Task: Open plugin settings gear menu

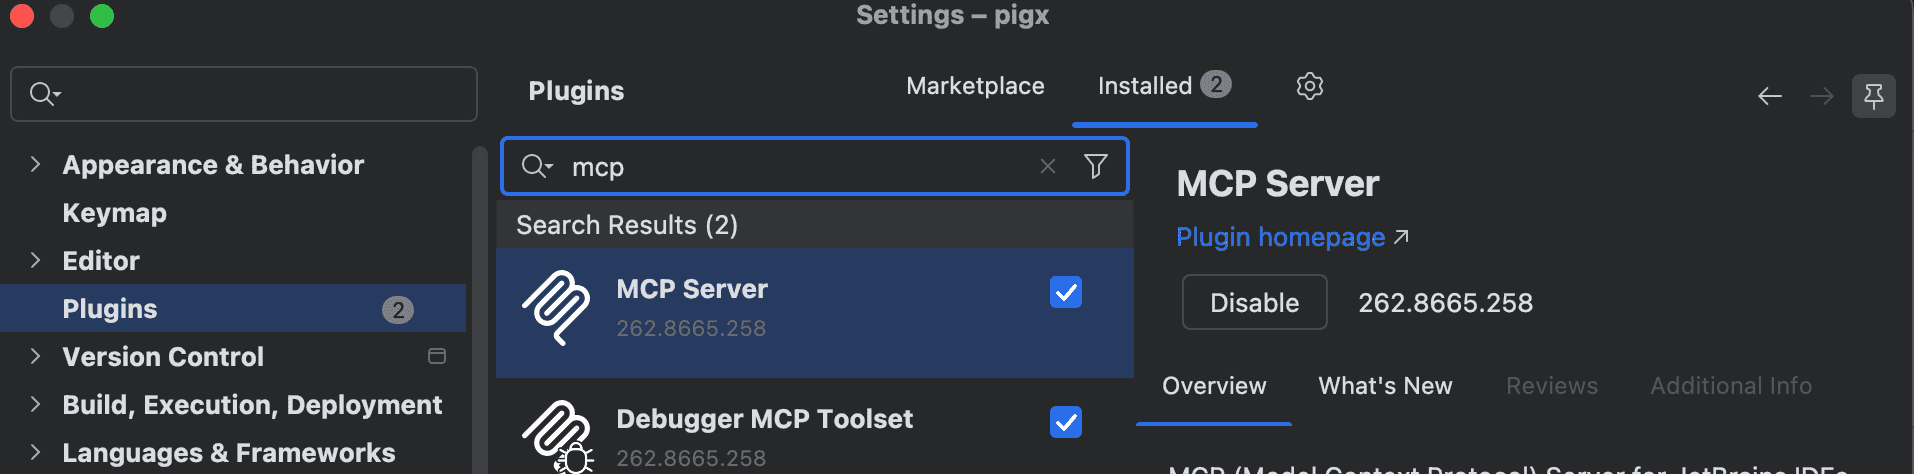Action: 1309,86
